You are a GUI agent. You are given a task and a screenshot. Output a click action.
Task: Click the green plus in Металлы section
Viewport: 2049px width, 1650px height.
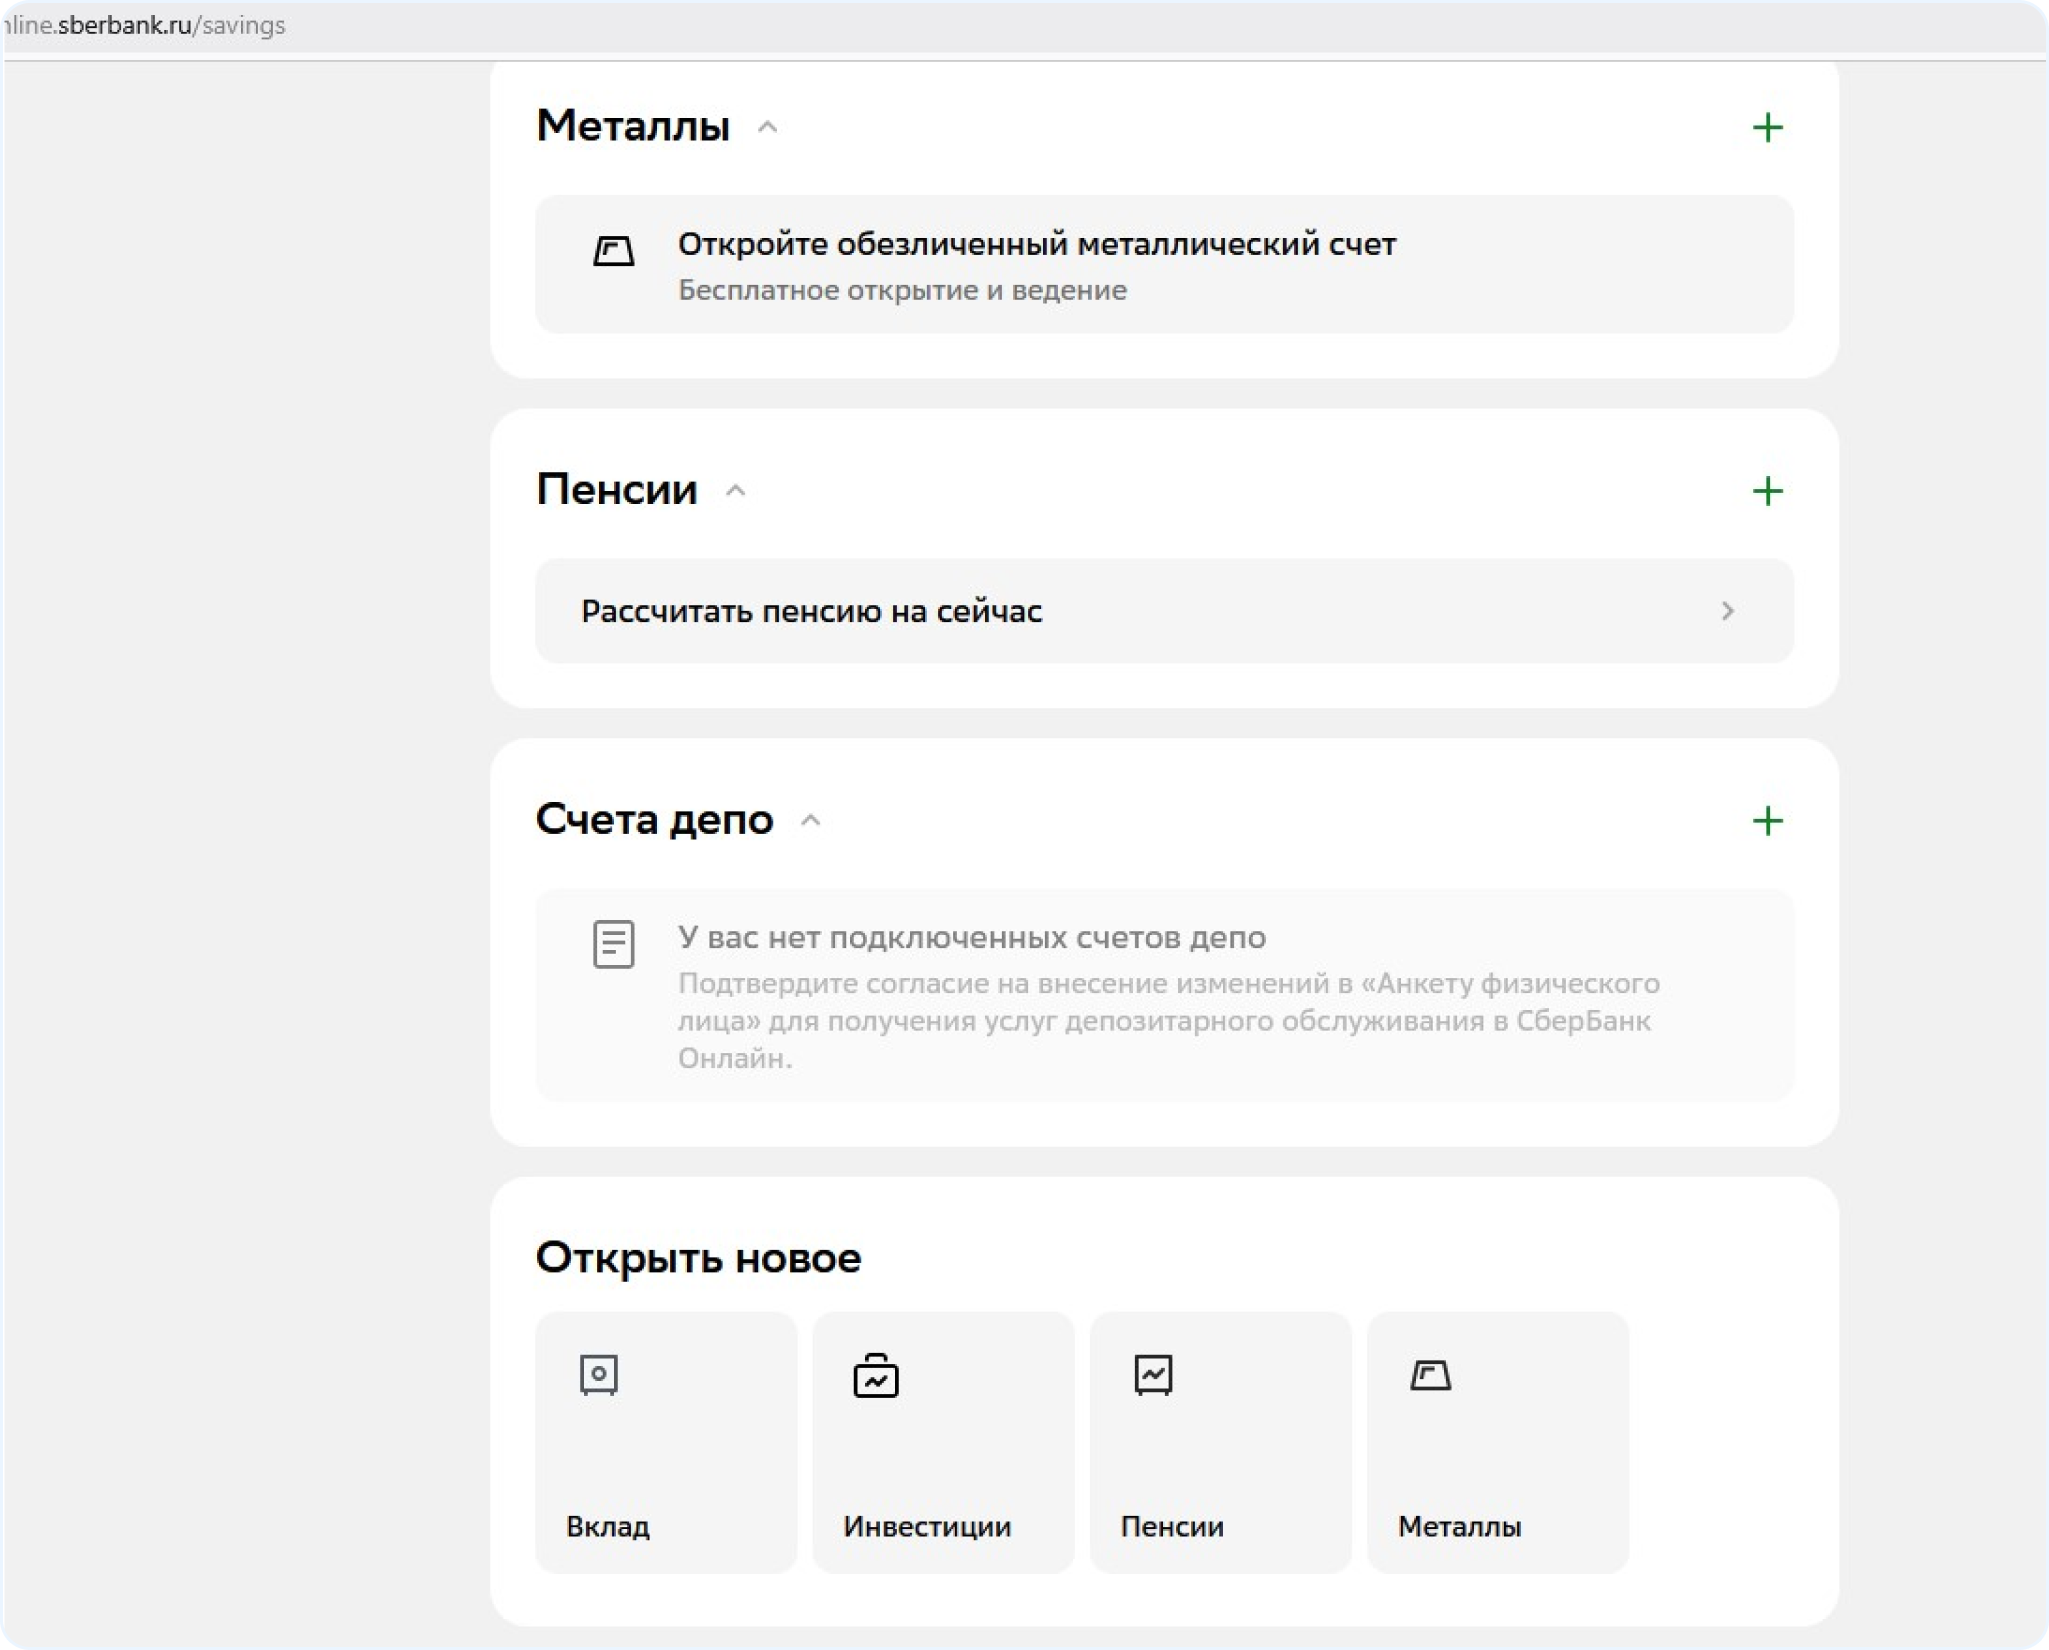pos(1767,127)
